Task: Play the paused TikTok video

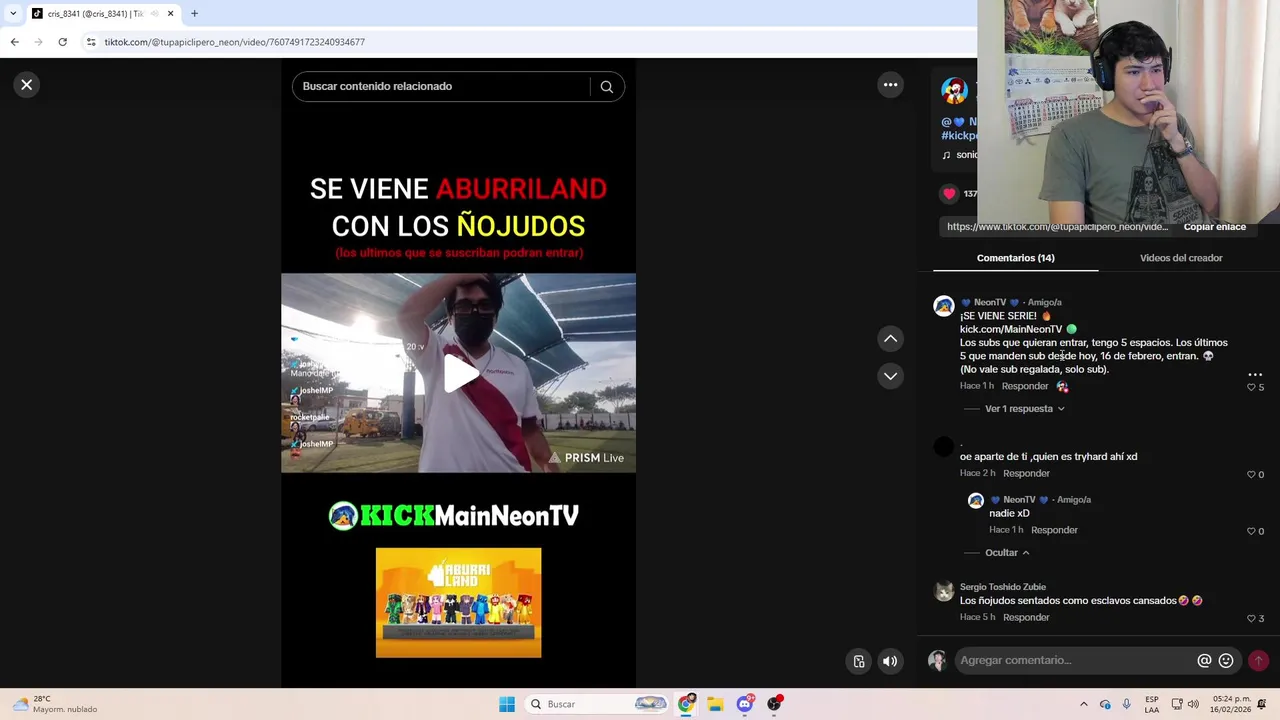Action: [459, 373]
